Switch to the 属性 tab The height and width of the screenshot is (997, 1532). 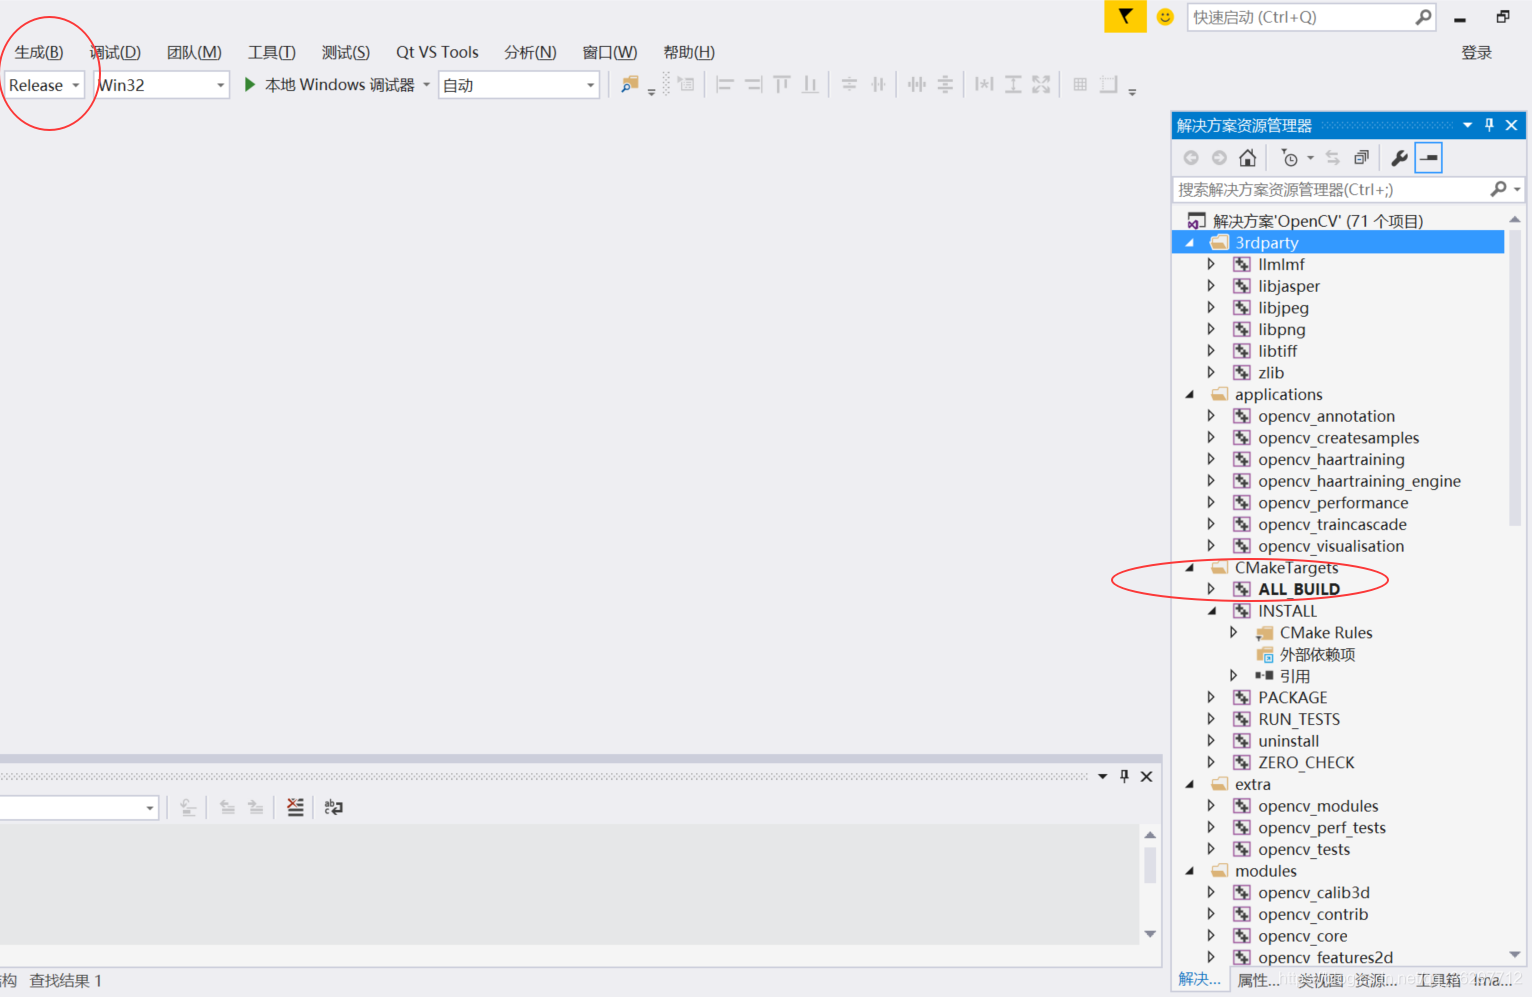(x=1258, y=980)
